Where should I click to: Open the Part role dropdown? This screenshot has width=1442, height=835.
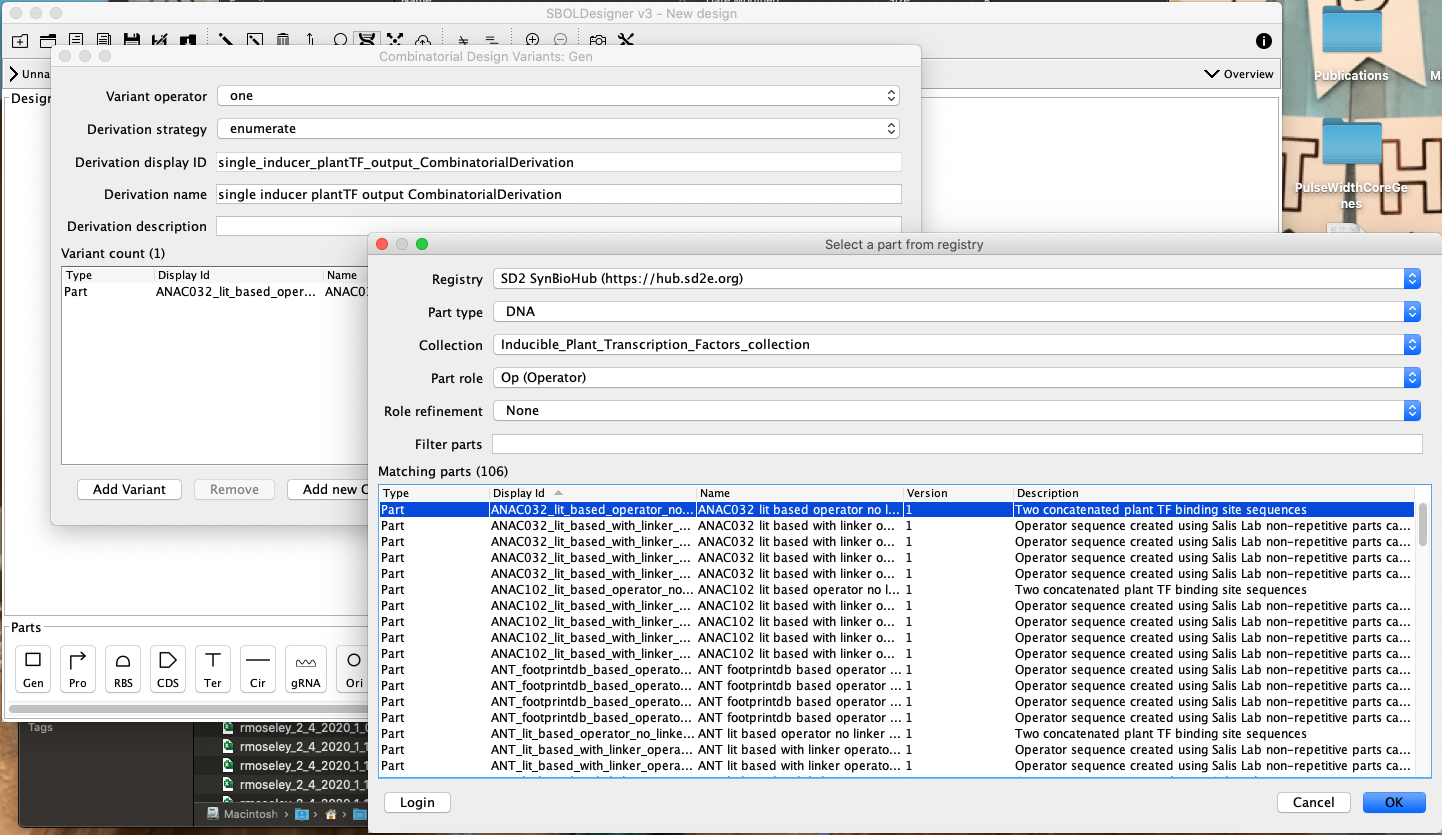[955, 379]
